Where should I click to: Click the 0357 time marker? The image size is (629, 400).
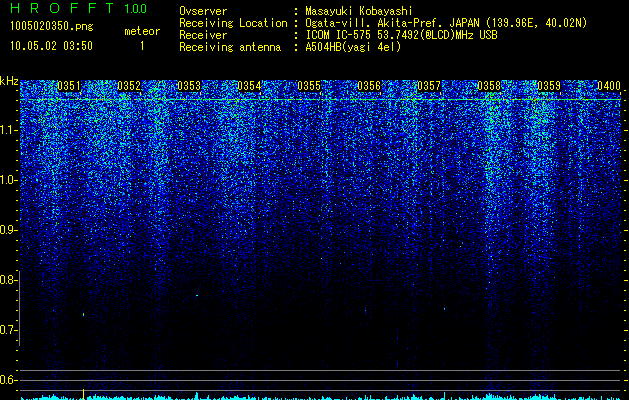point(429,86)
